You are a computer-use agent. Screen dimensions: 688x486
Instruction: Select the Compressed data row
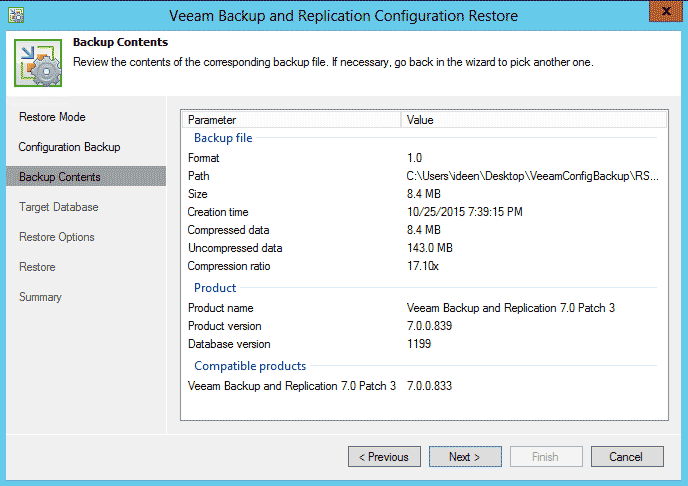coord(424,230)
